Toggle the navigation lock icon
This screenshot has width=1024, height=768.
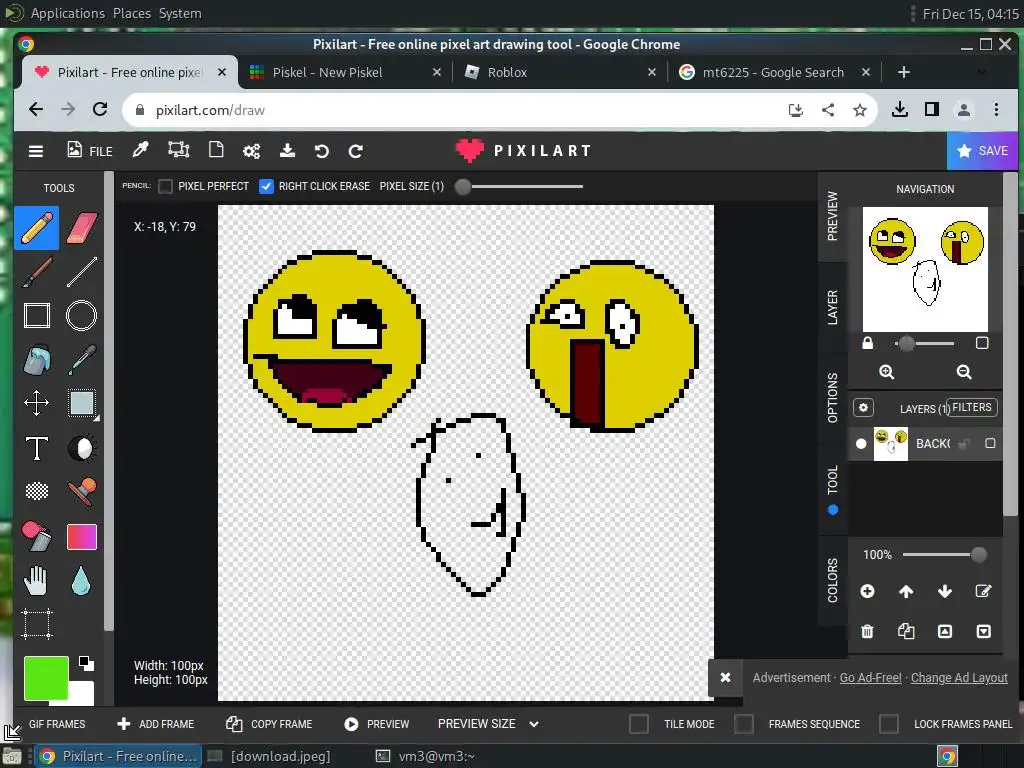coord(867,344)
